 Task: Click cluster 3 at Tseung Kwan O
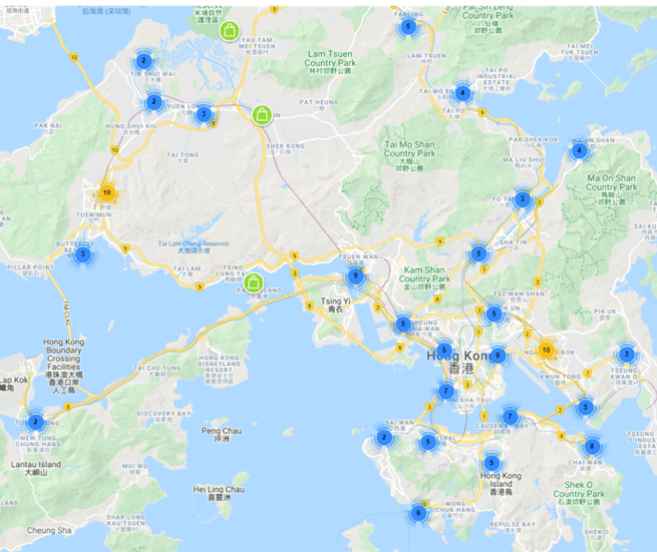point(626,355)
